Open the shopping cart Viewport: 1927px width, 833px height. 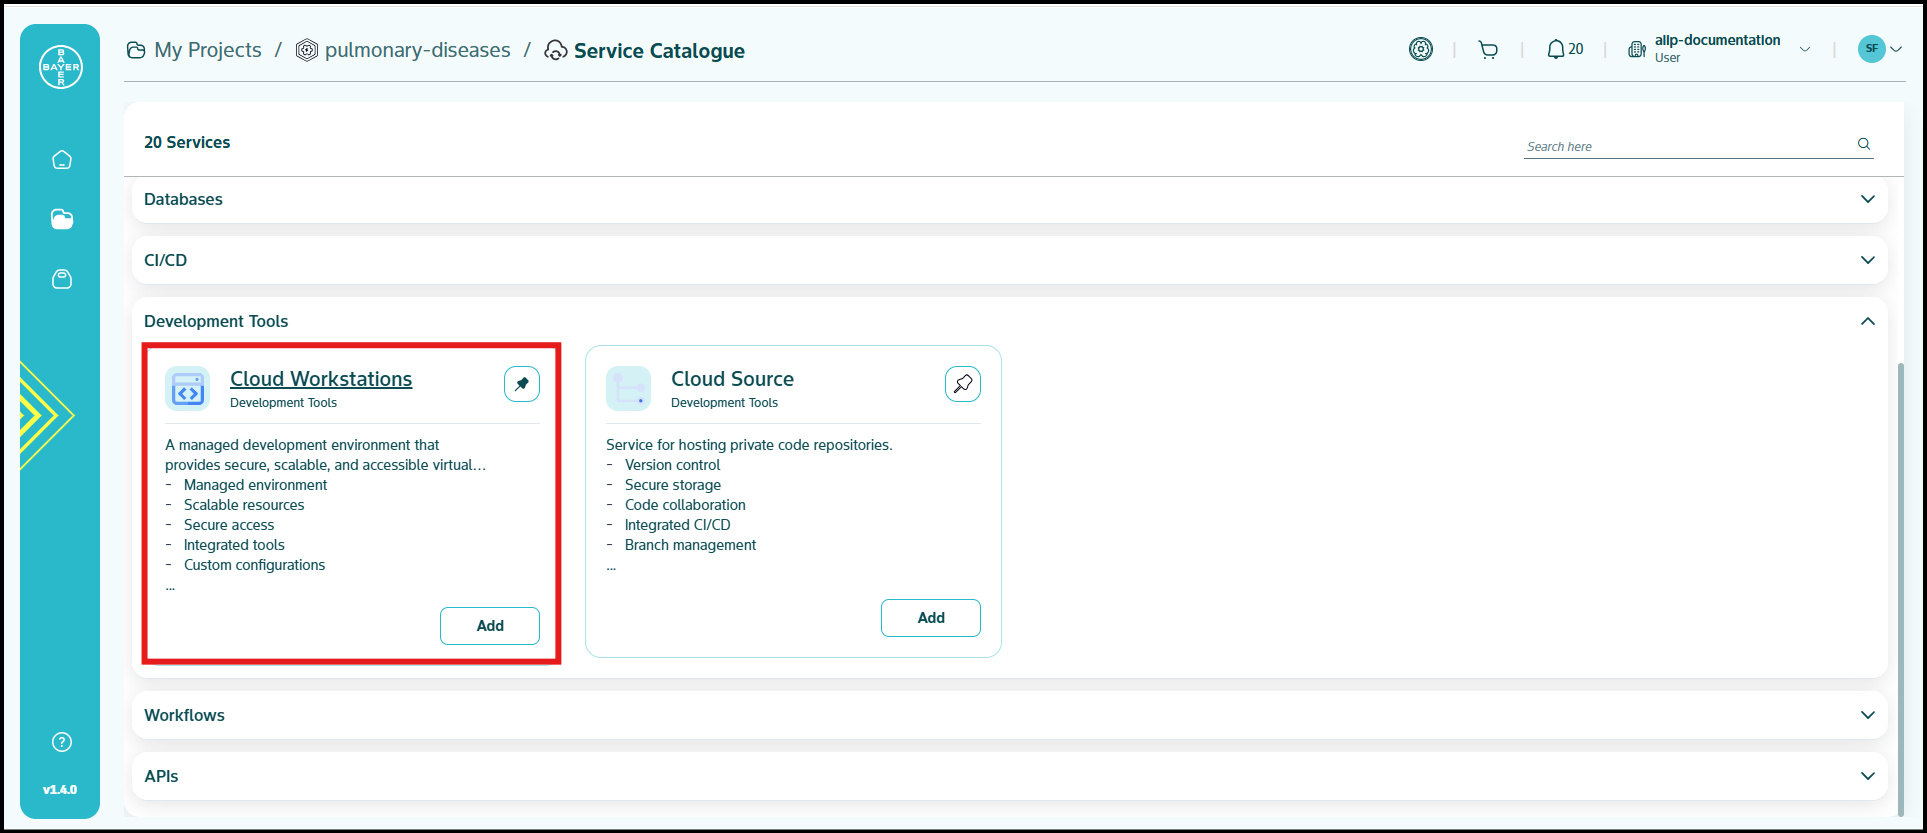tap(1488, 50)
